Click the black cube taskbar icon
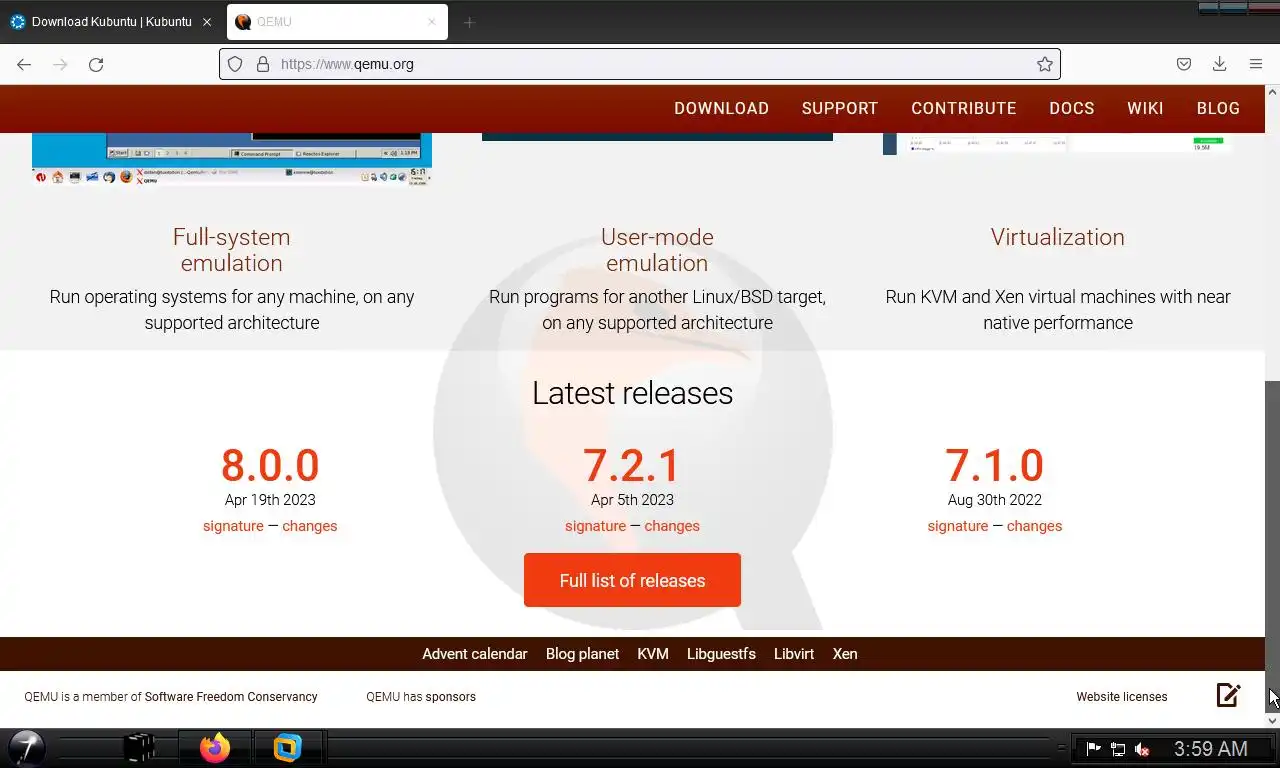Screen dimensions: 1280x768 coord(139,748)
